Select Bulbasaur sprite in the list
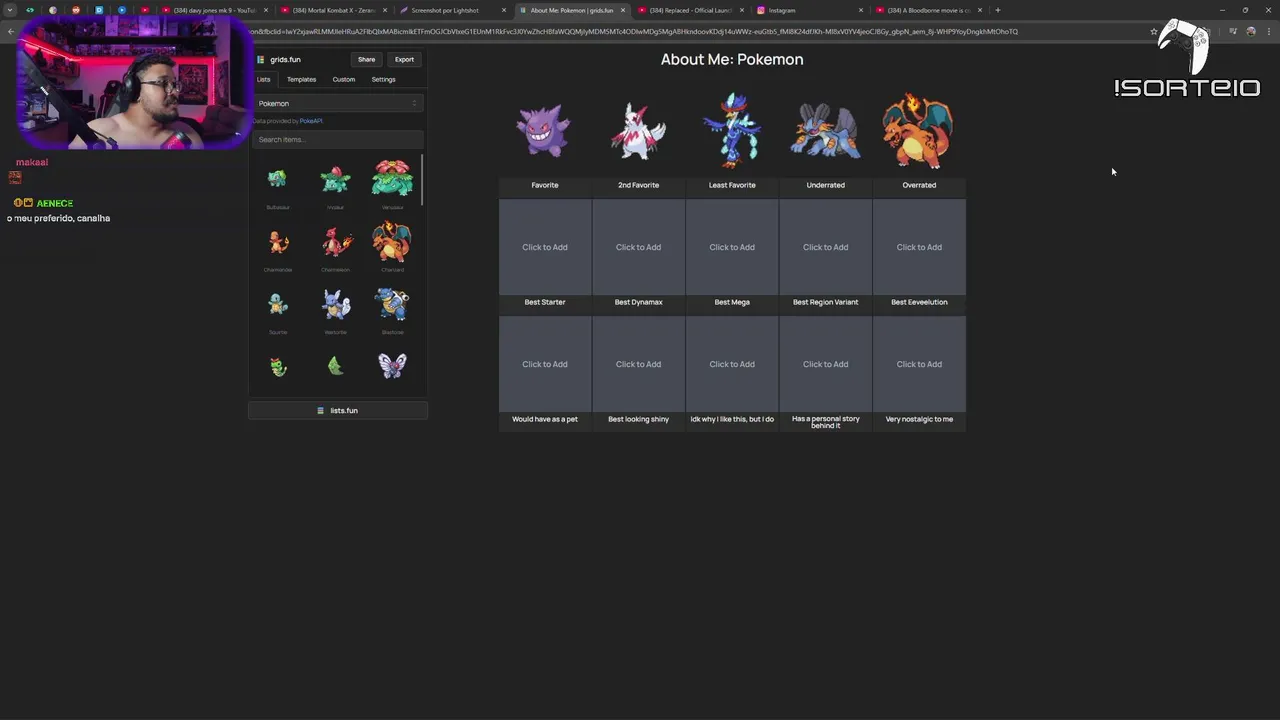Image resolution: width=1280 pixels, height=720 pixels. (278, 179)
